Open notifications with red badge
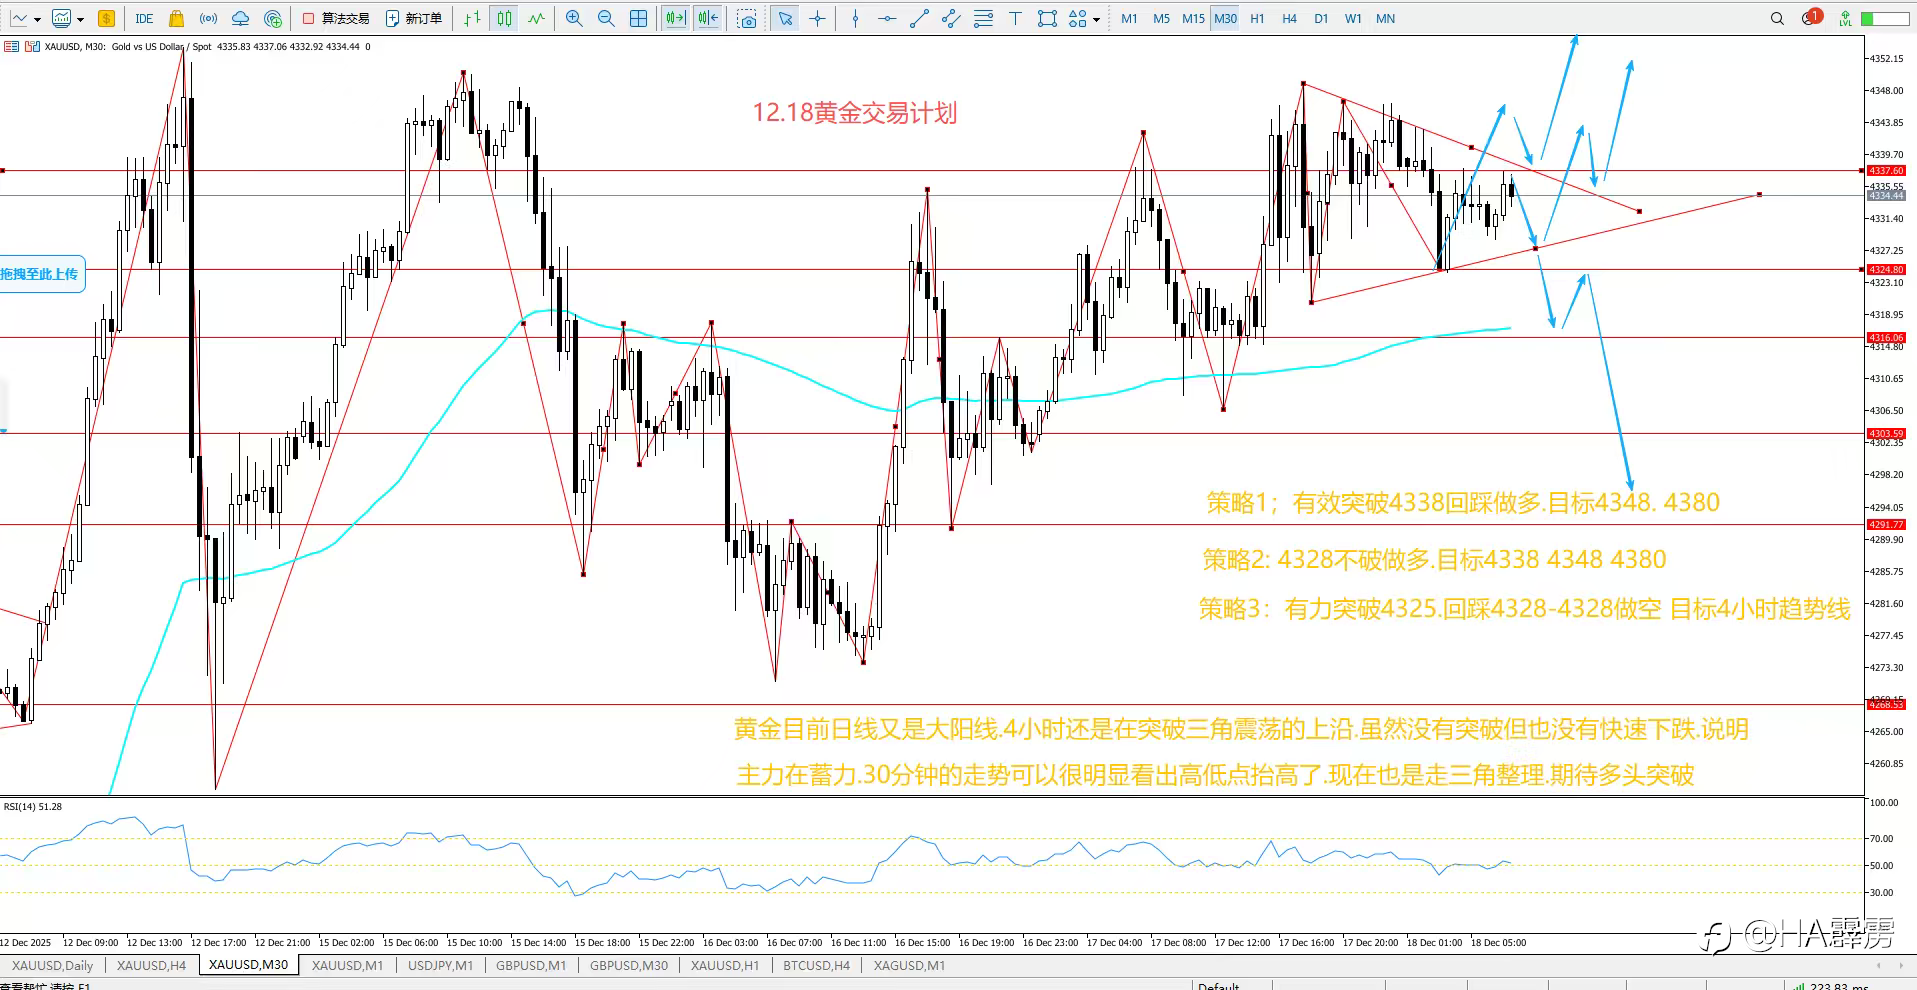This screenshot has width=1917, height=990. pos(1811,17)
